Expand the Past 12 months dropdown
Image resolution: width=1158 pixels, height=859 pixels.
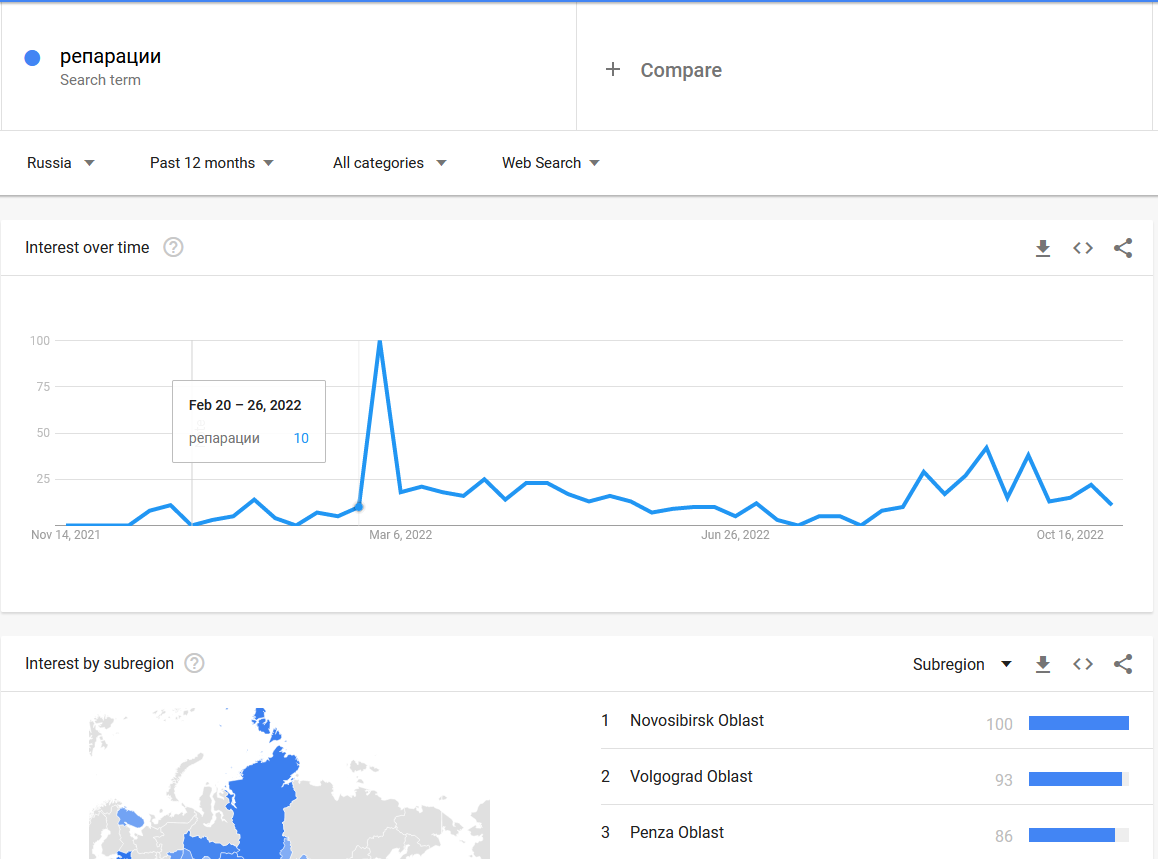tap(212, 163)
